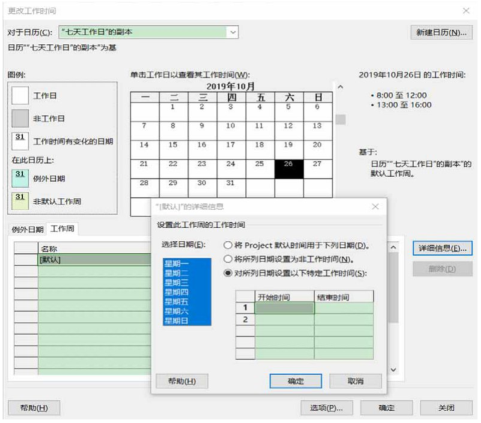Click the 例外日期 legend swatch
Viewport: 481px width, 423px height.
click(20, 178)
